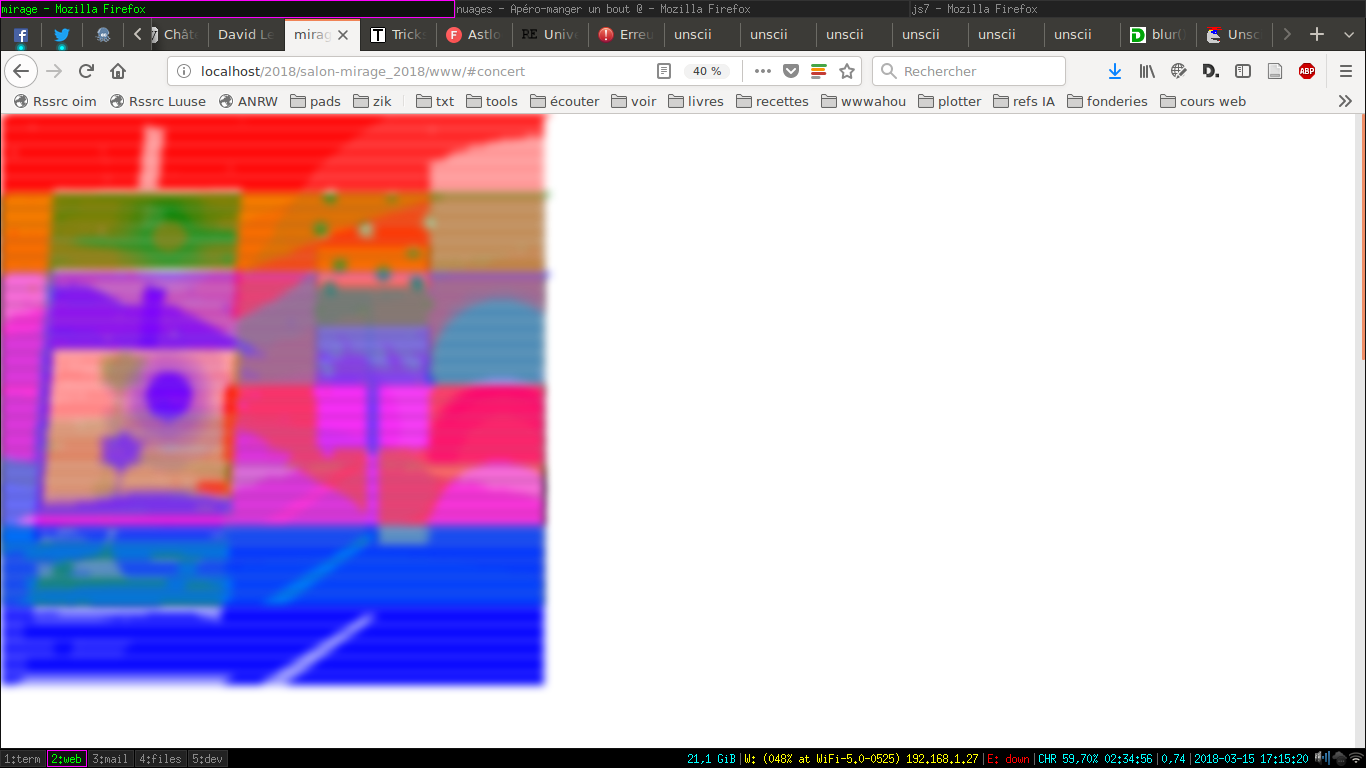The image size is (1366, 768).
Task: Open the Downloads panel
Action: [x=1115, y=71]
